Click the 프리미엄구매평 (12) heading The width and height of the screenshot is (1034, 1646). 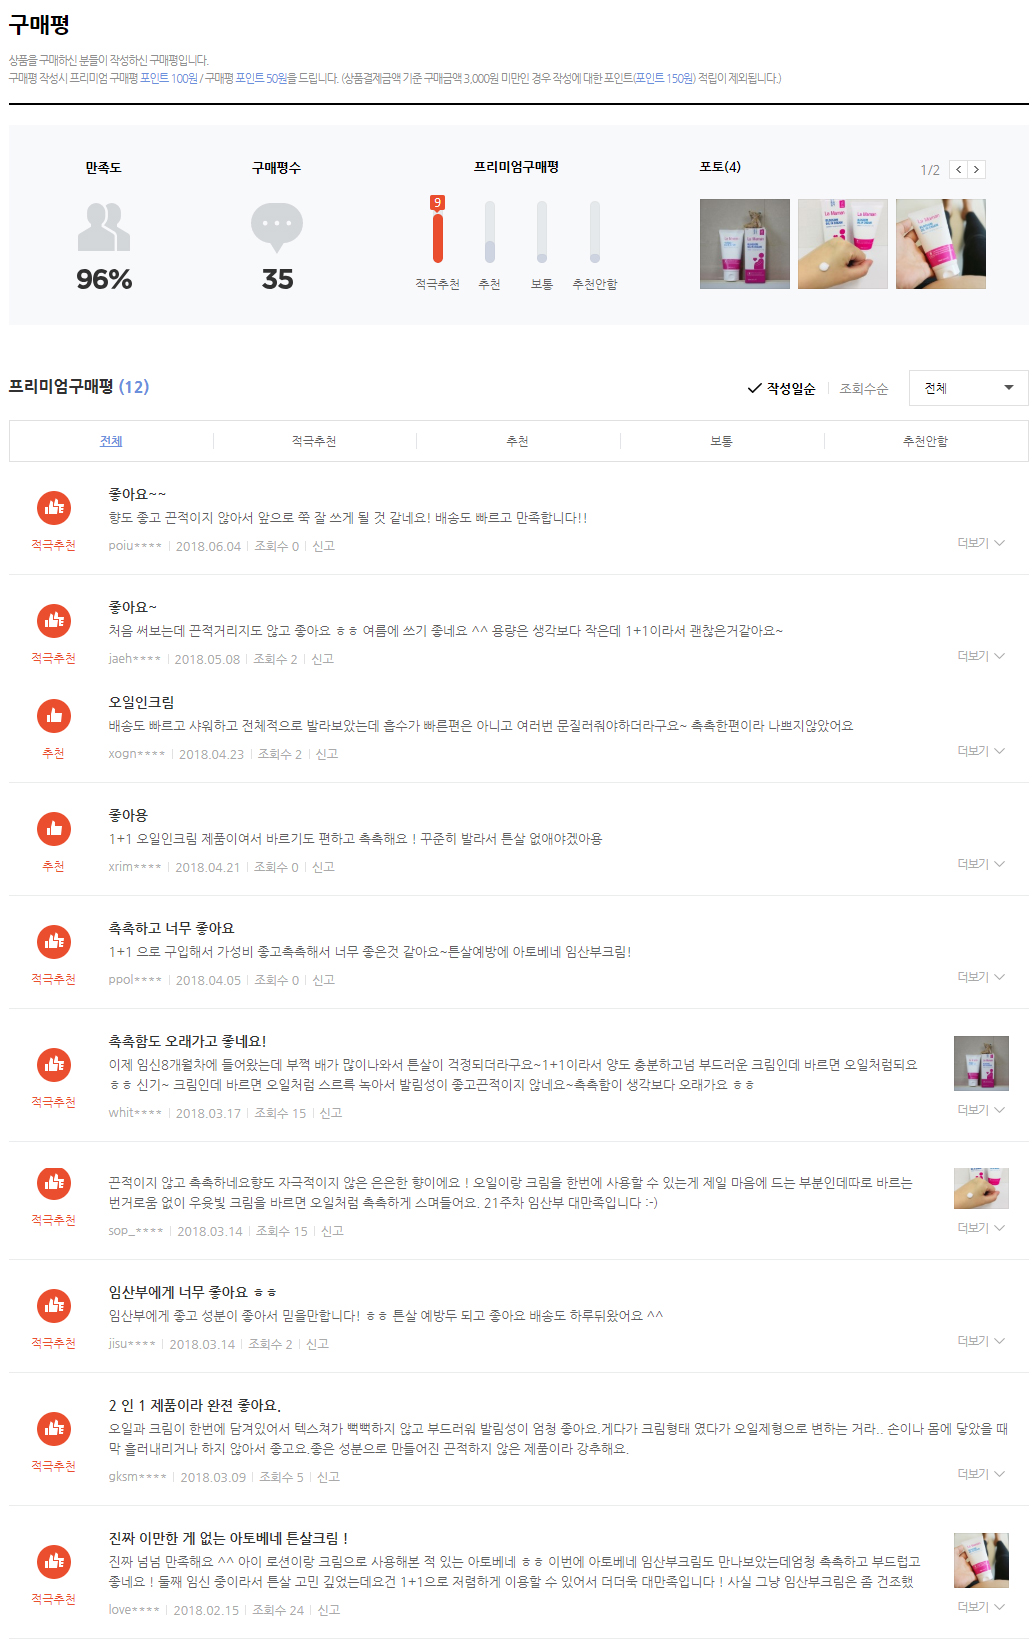pyautogui.click(x=79, y=387)
